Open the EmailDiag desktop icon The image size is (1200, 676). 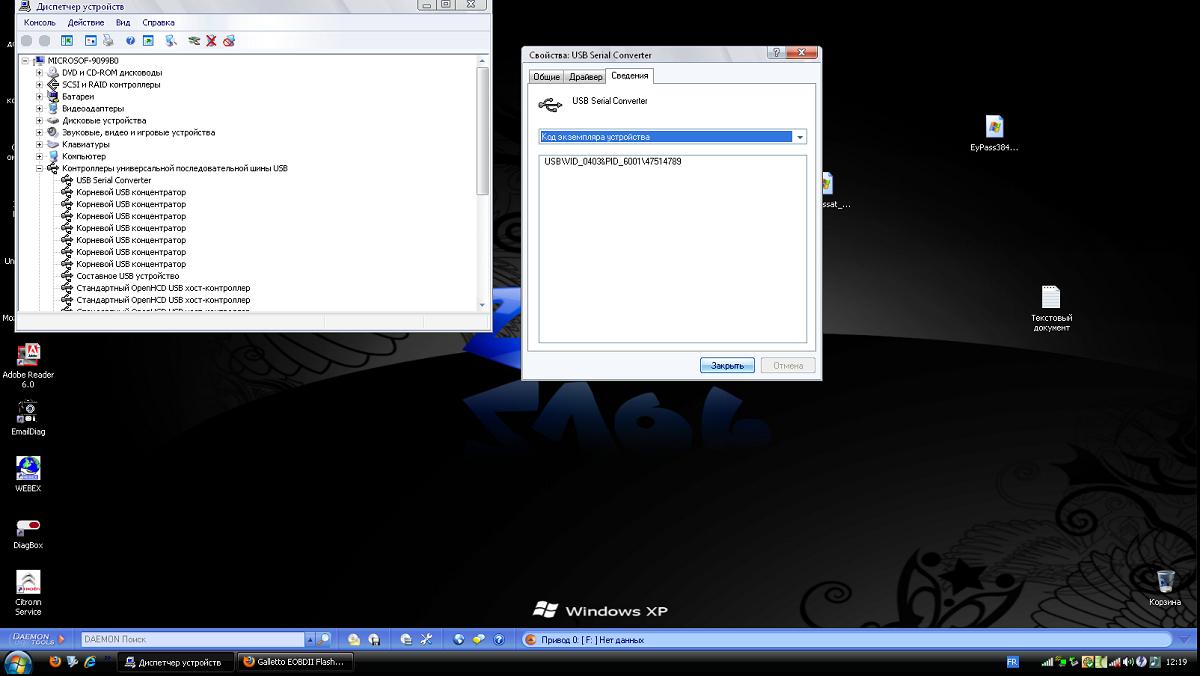(x=28, y=417)
